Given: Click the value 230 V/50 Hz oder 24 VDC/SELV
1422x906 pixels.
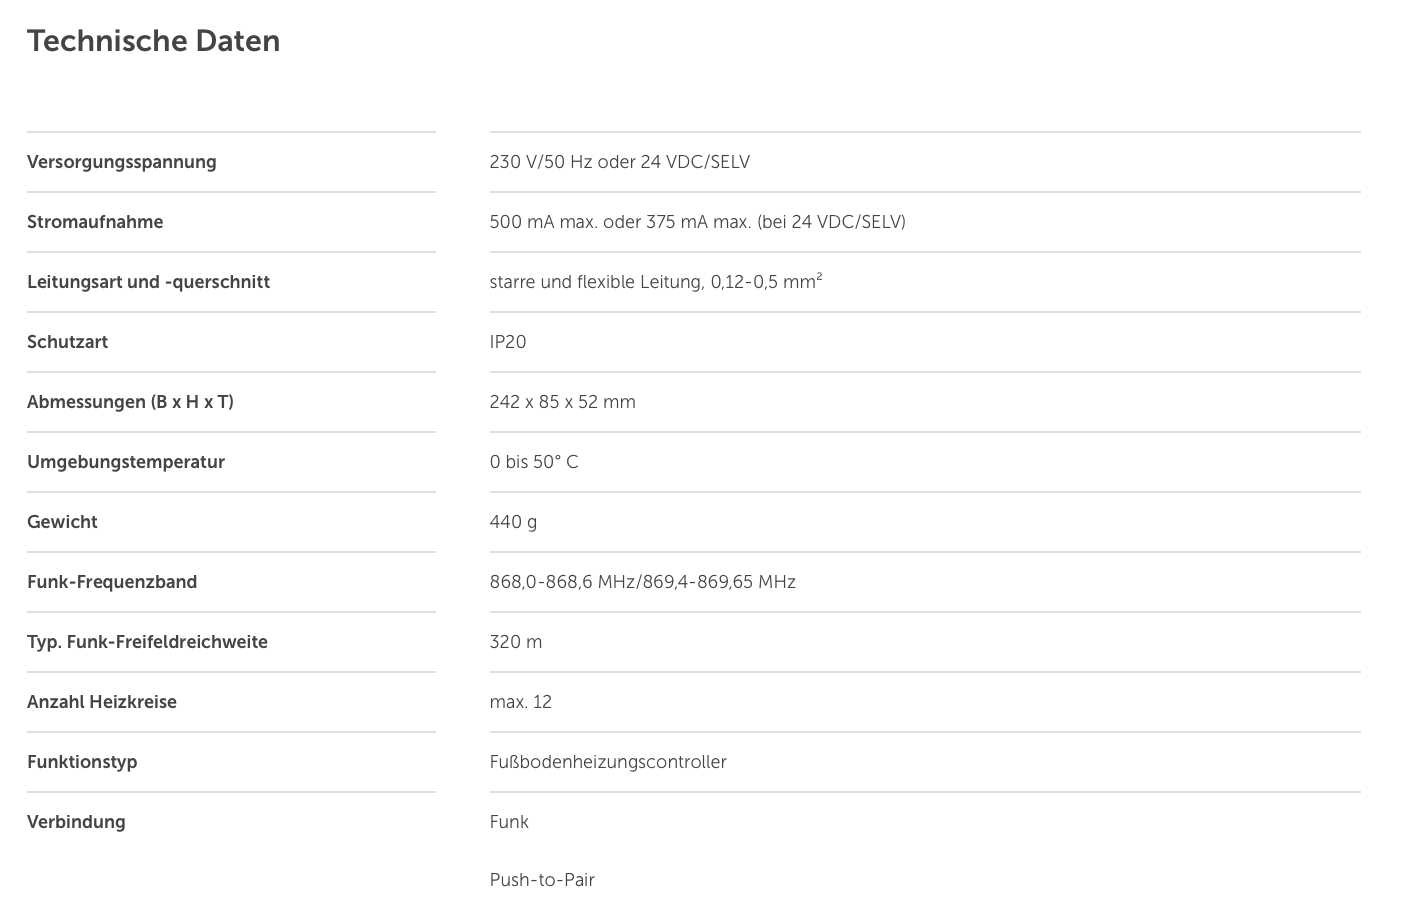Looking at the screenshot, I should (620, 162).
